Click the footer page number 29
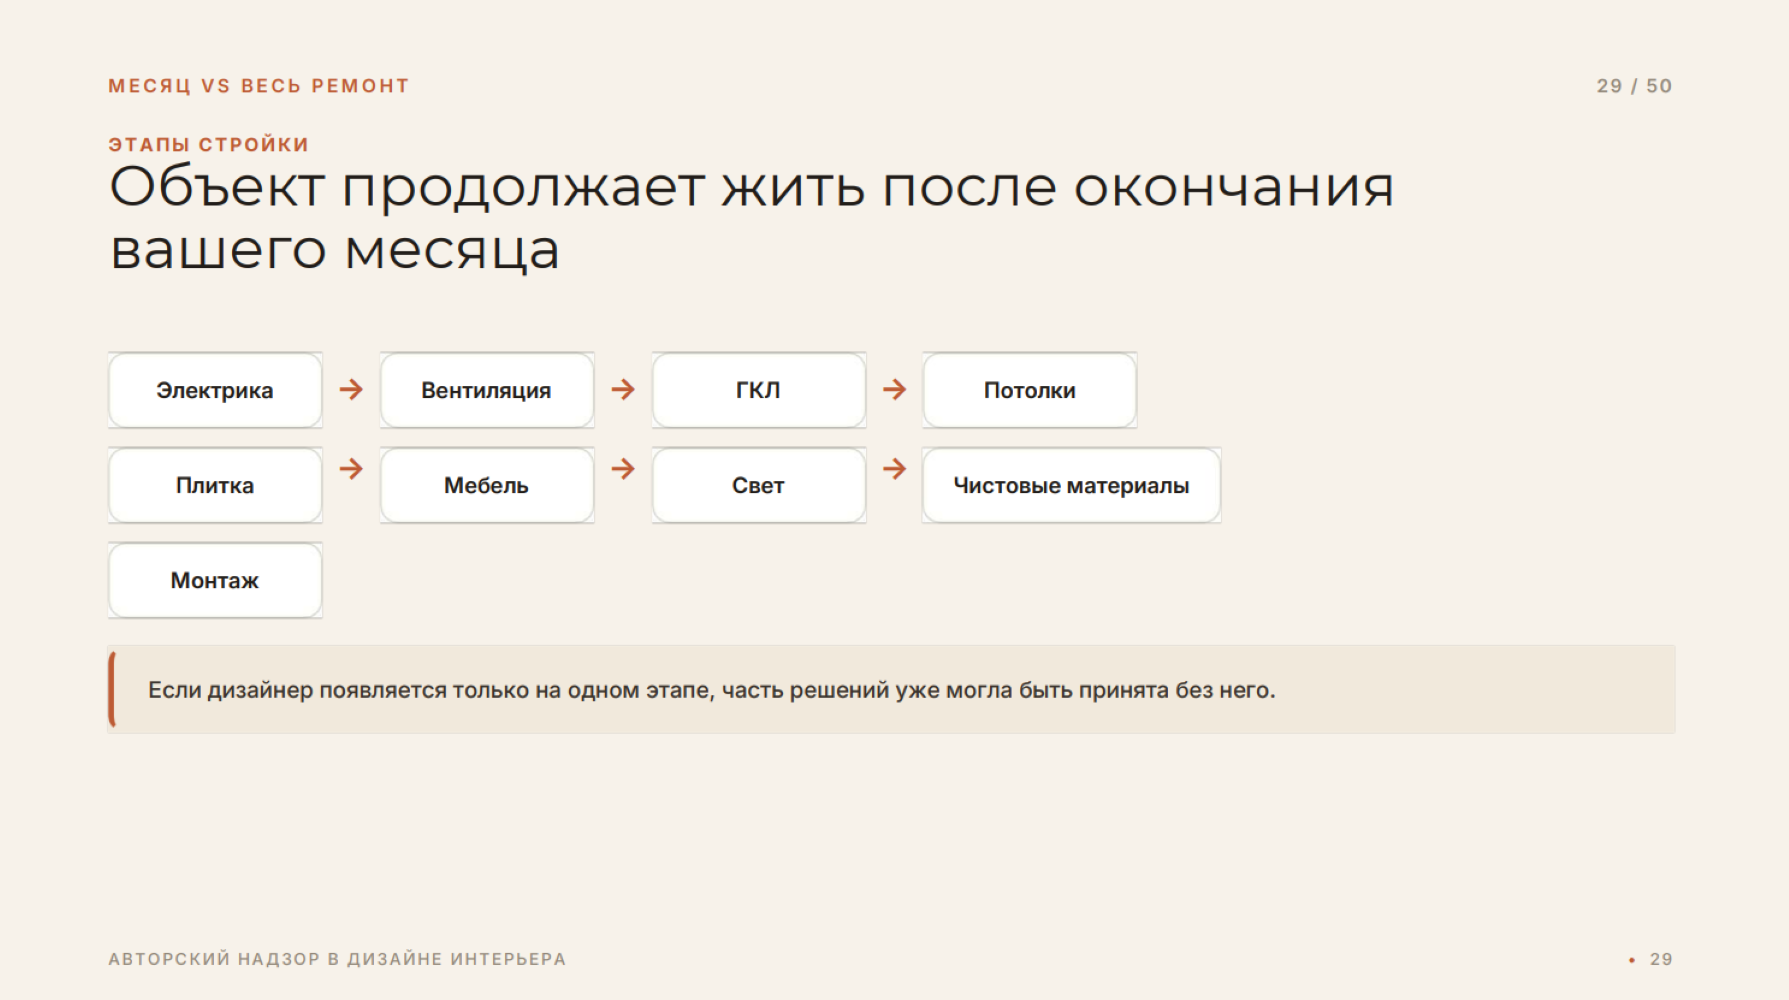 1661,959
